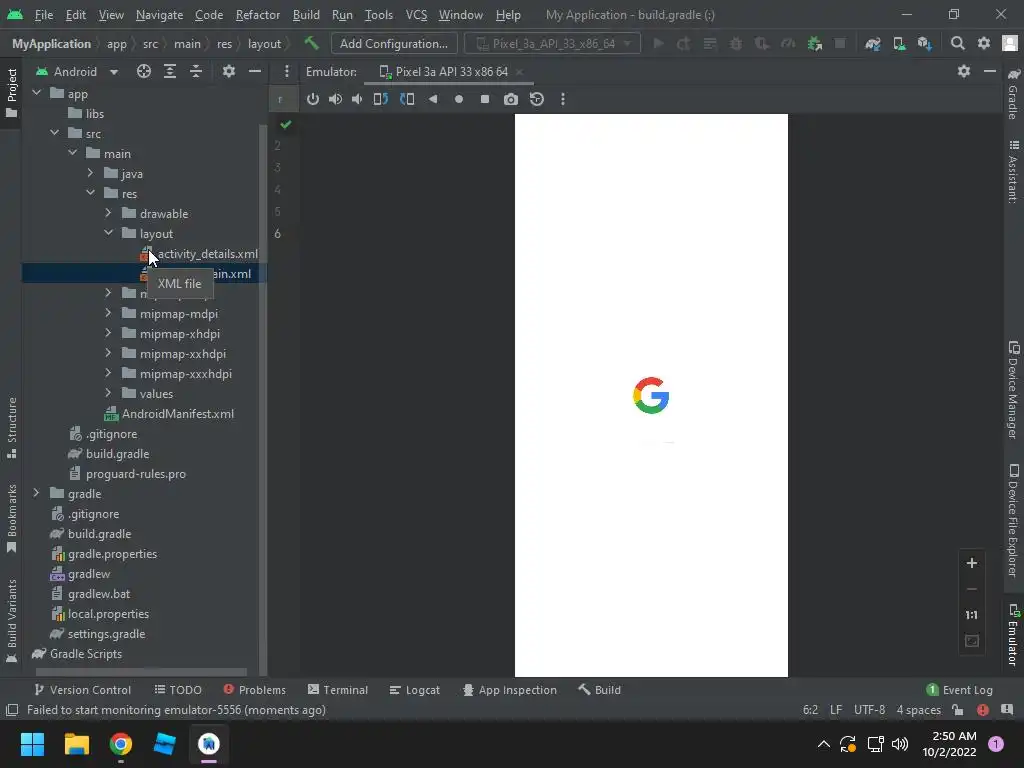
Task: Expand the values folder
Action: (x=108, y=393)
